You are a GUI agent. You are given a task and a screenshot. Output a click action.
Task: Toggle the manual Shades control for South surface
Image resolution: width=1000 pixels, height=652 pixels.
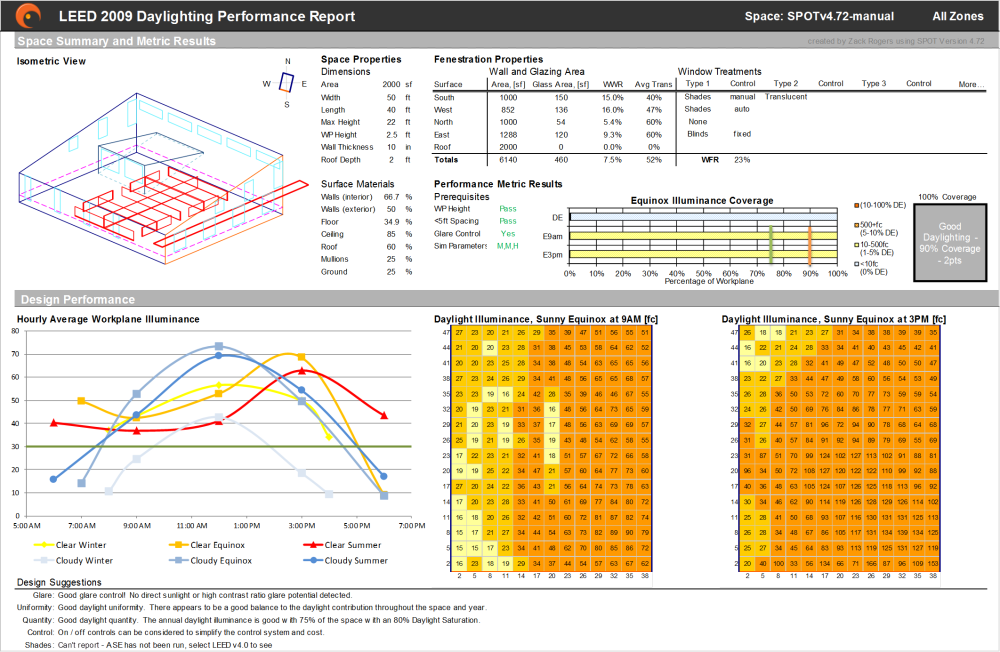point(742,96)
